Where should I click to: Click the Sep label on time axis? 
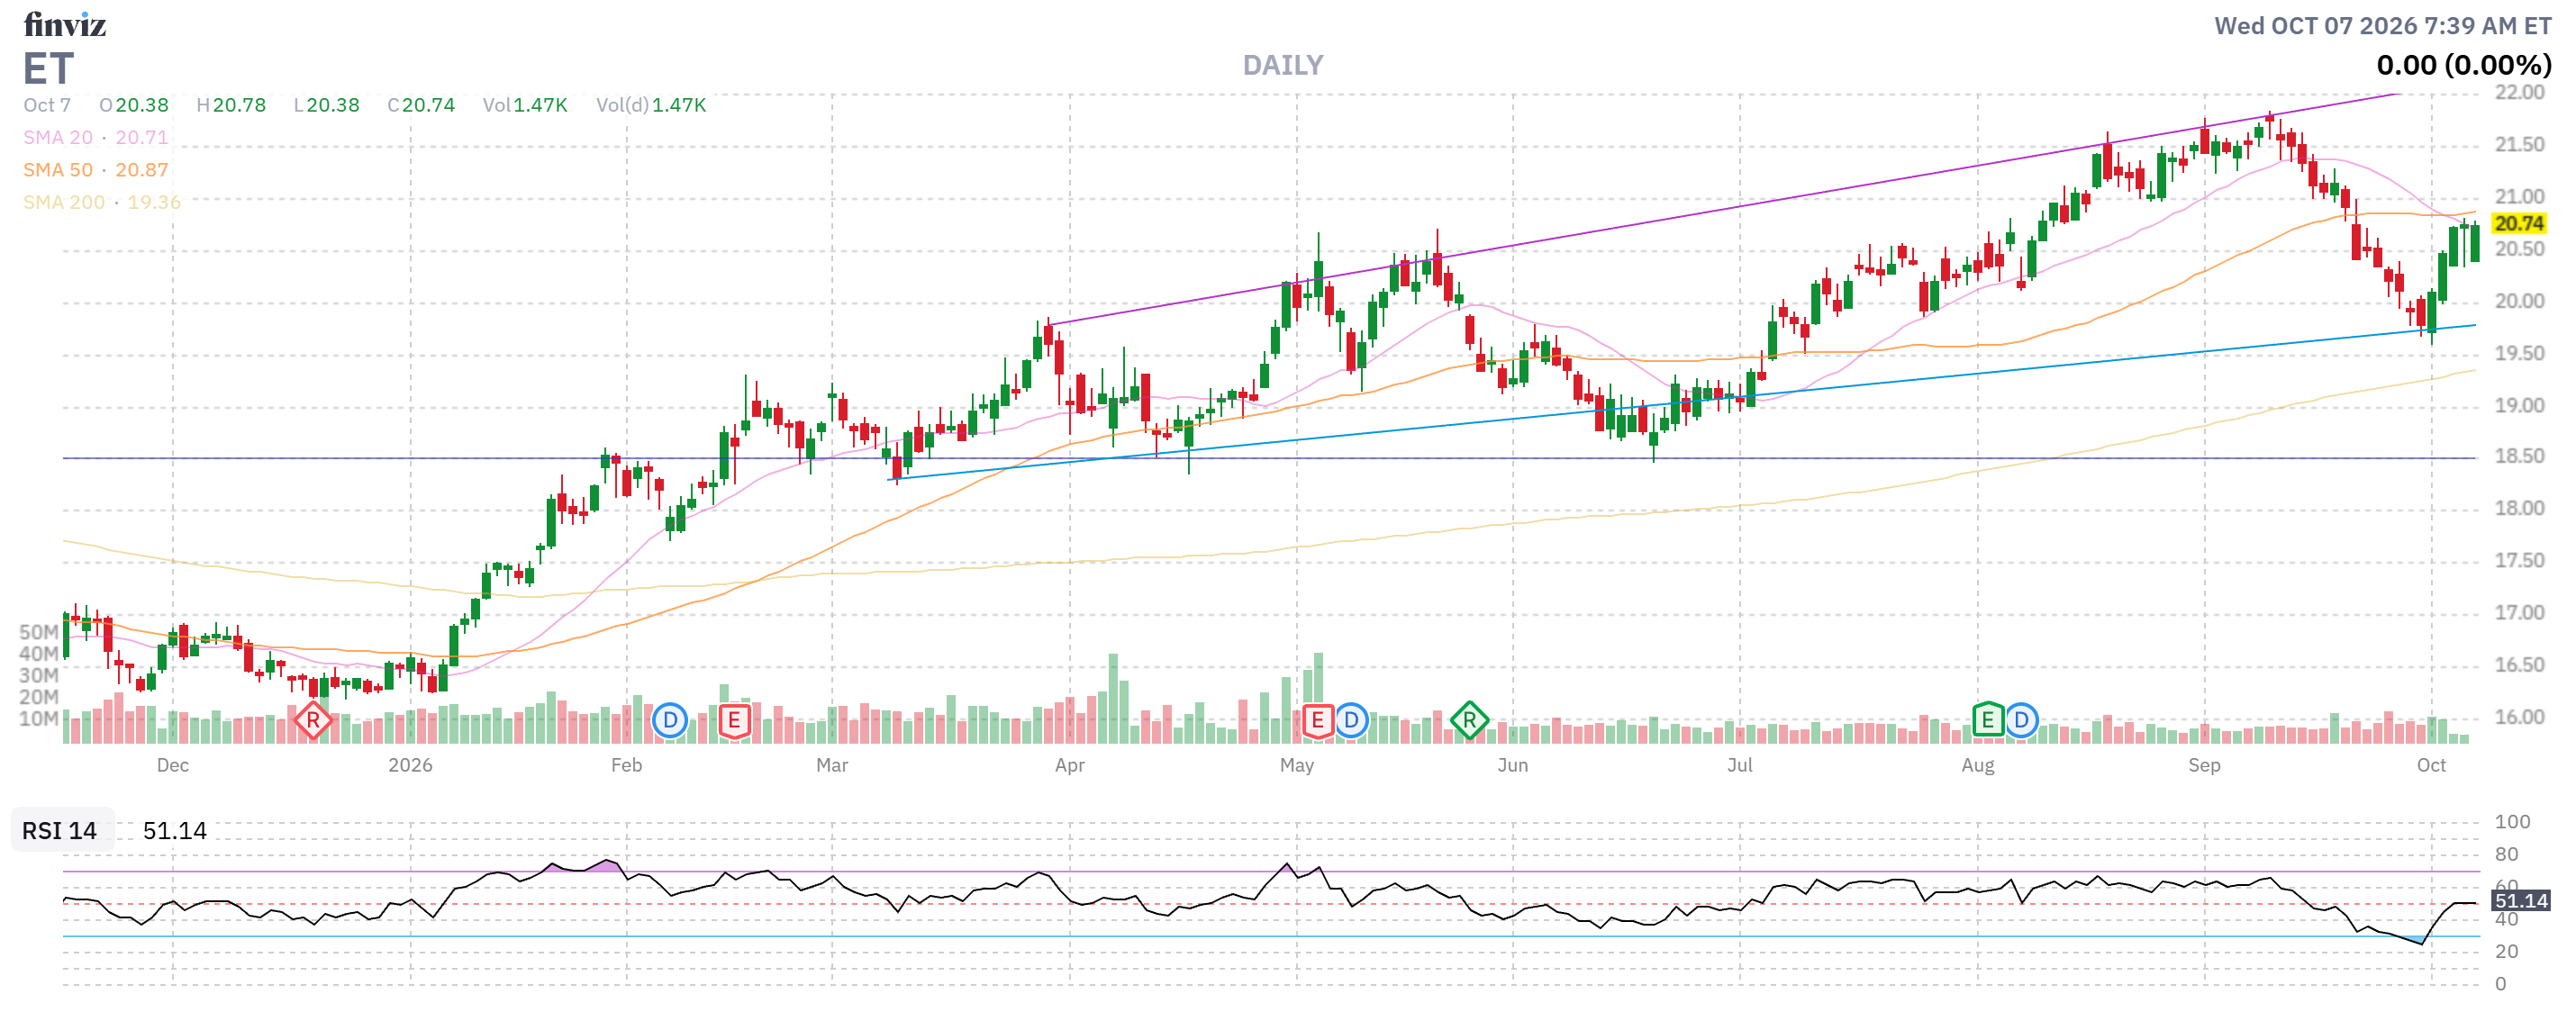(x=2204, y=765)
